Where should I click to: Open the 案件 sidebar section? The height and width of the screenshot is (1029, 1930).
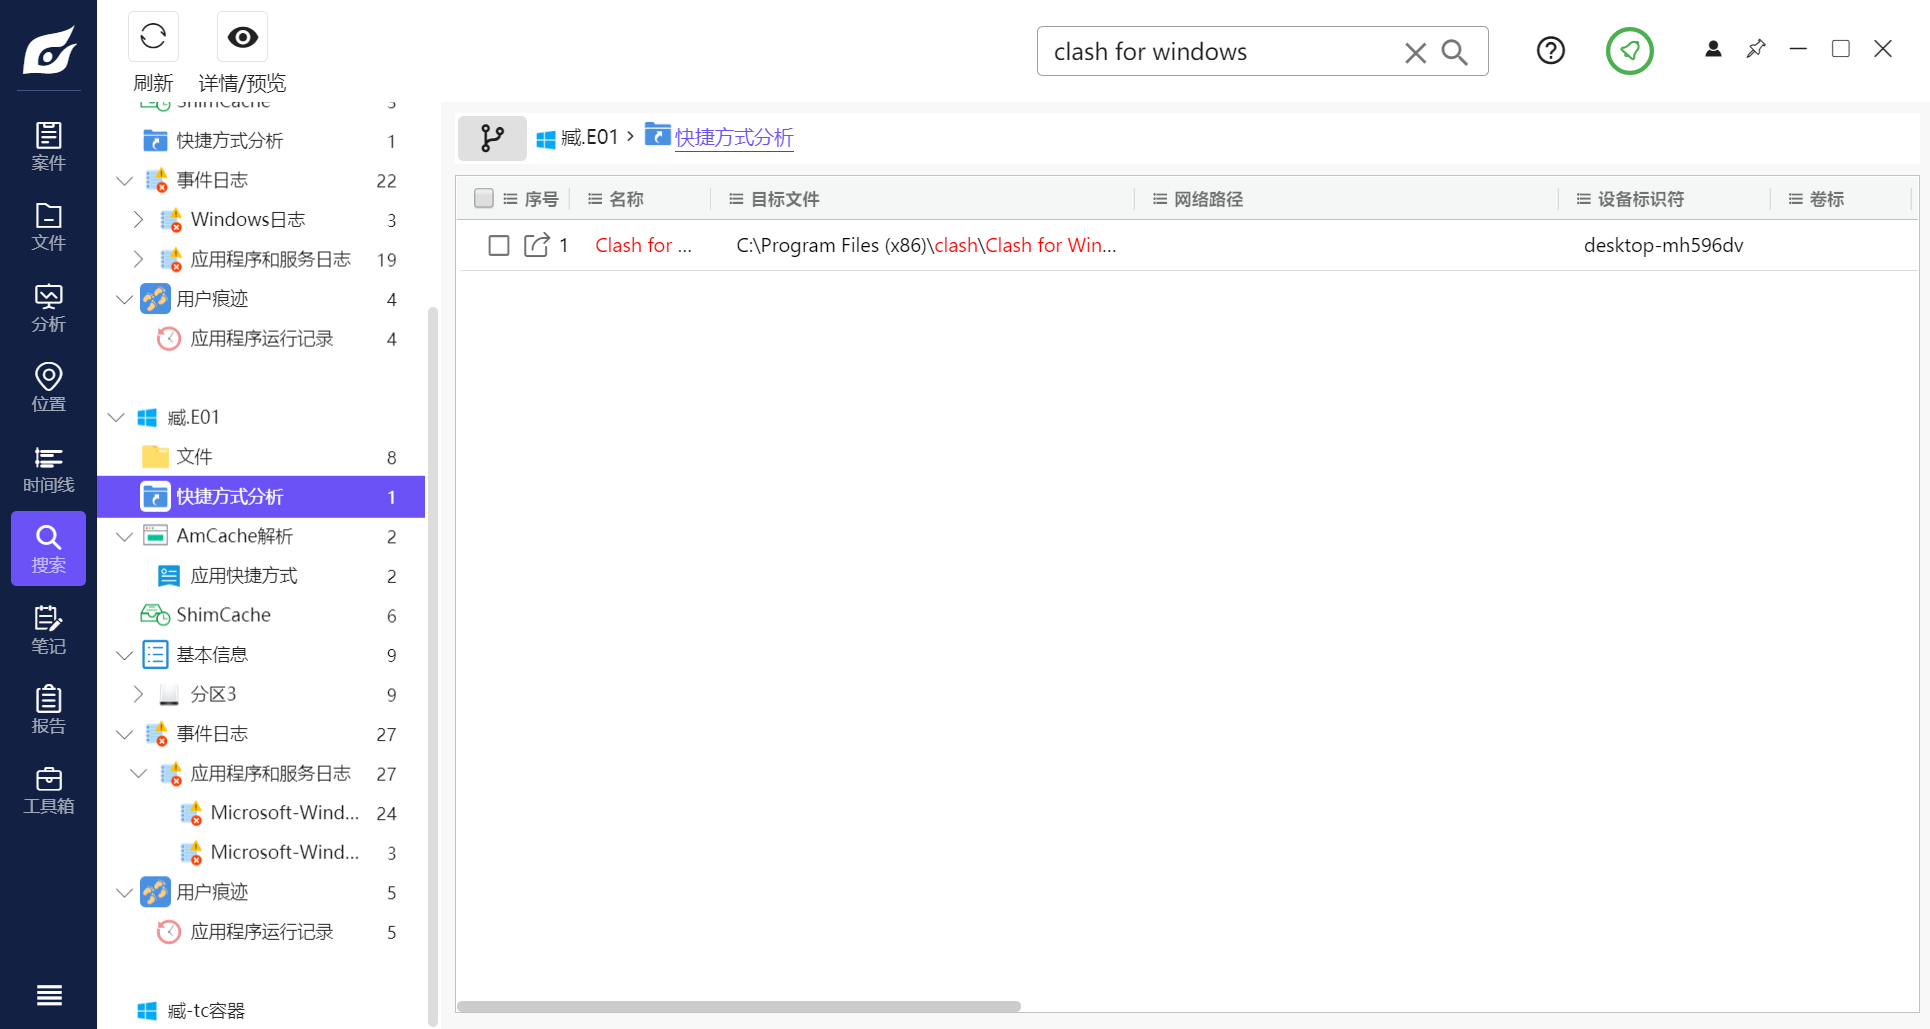tap(48, 146)
